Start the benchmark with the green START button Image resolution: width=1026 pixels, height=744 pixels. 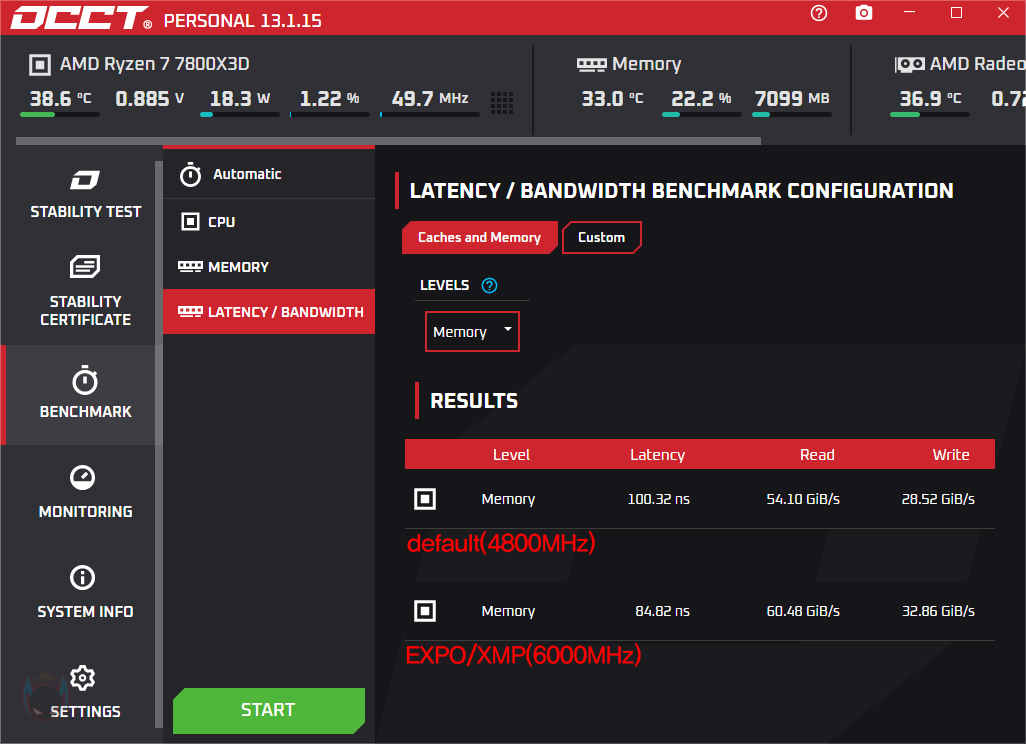(269, 711)
